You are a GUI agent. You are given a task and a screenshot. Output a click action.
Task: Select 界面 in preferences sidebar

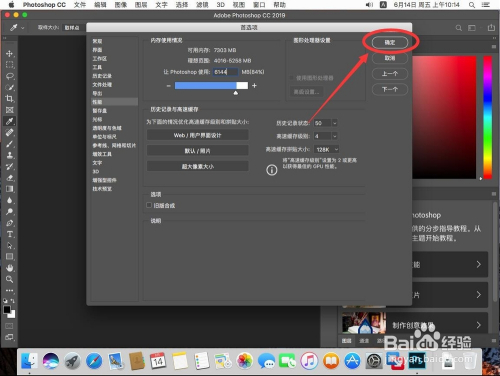(x=97, y=50)
